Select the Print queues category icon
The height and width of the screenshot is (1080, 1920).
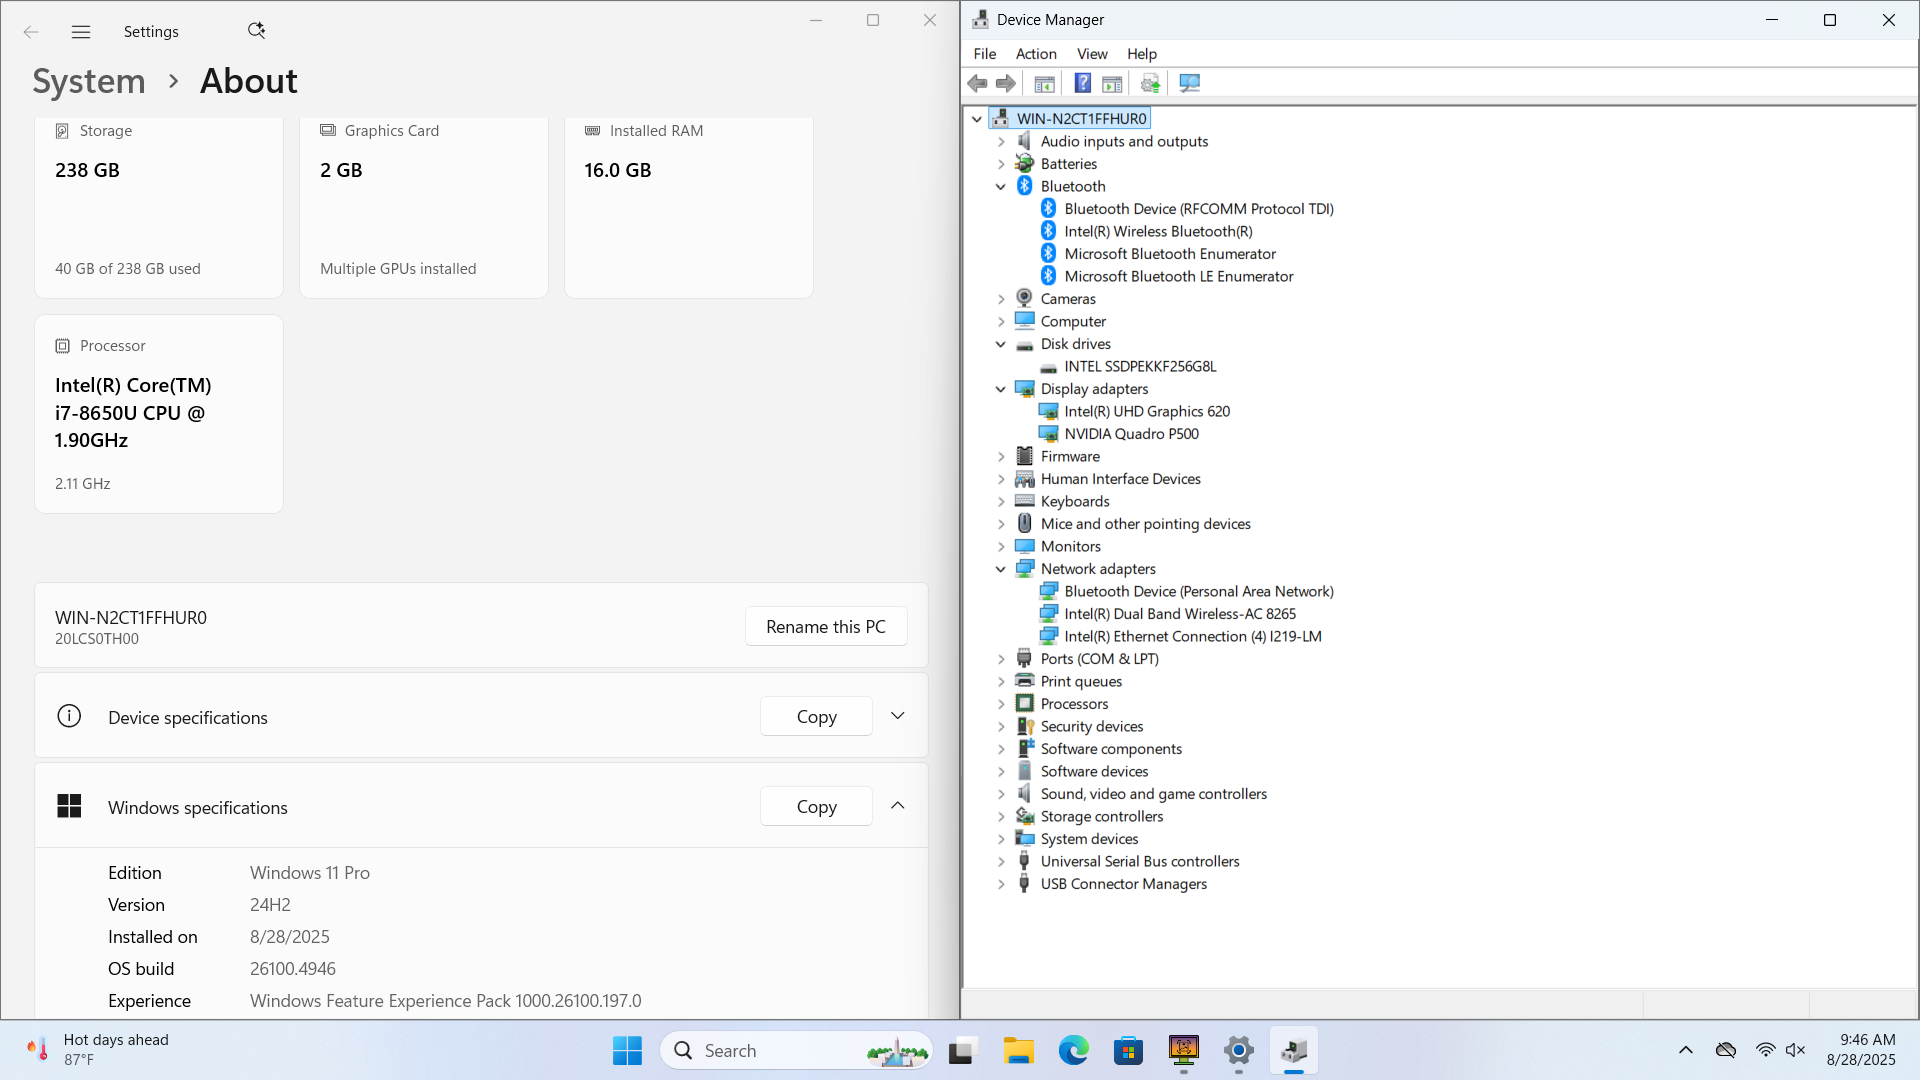[x=1024, y=681]
